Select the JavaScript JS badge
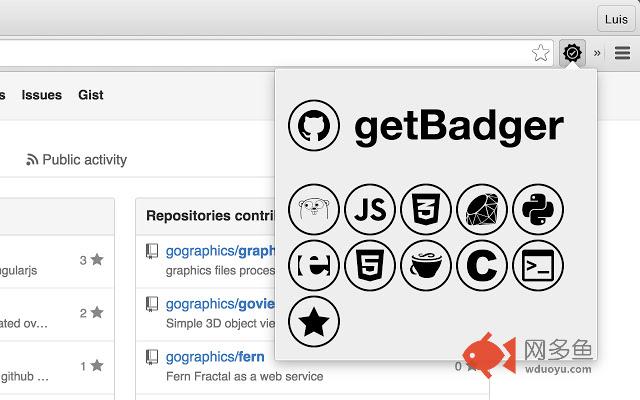Image resolution: width=640 pixels, height=400 pixels. [370, 210]
